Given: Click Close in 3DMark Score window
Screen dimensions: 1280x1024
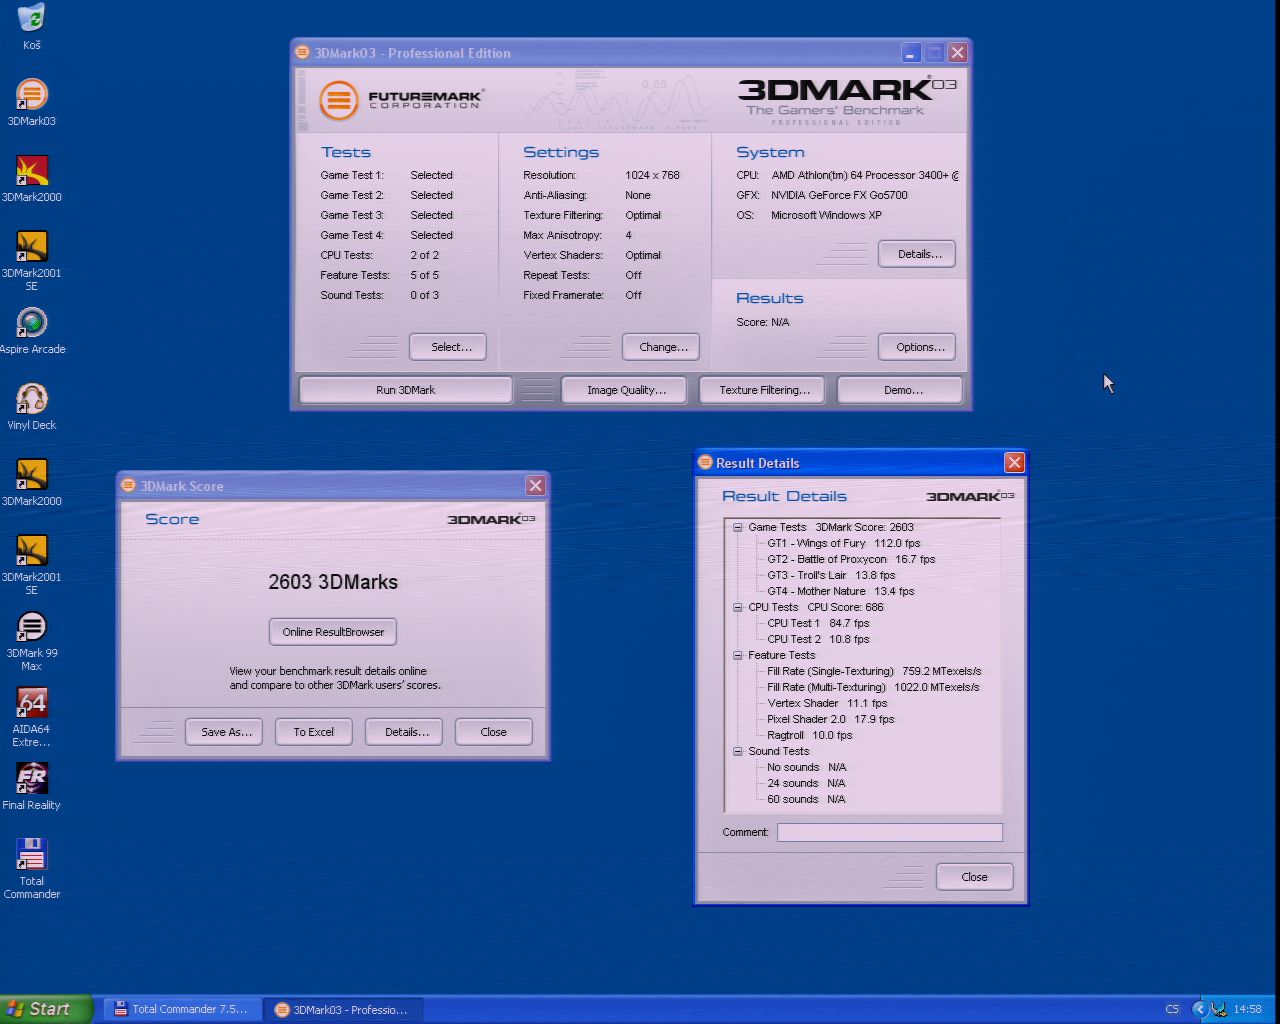Looking at the screenshot, I should [x=493, y=732].
